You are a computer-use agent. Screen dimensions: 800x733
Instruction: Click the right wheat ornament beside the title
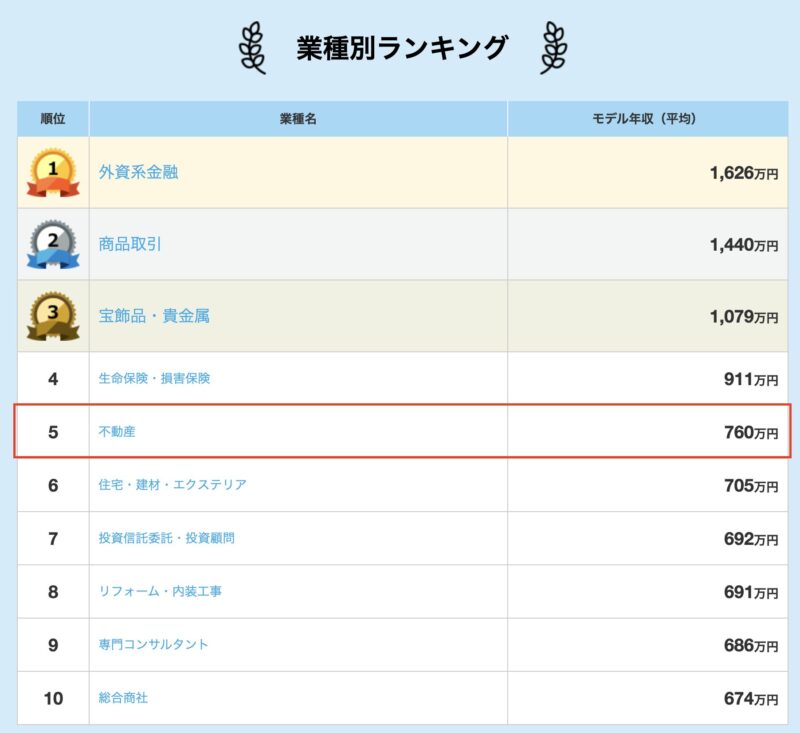pyautogui.click(x=554, y=45)
